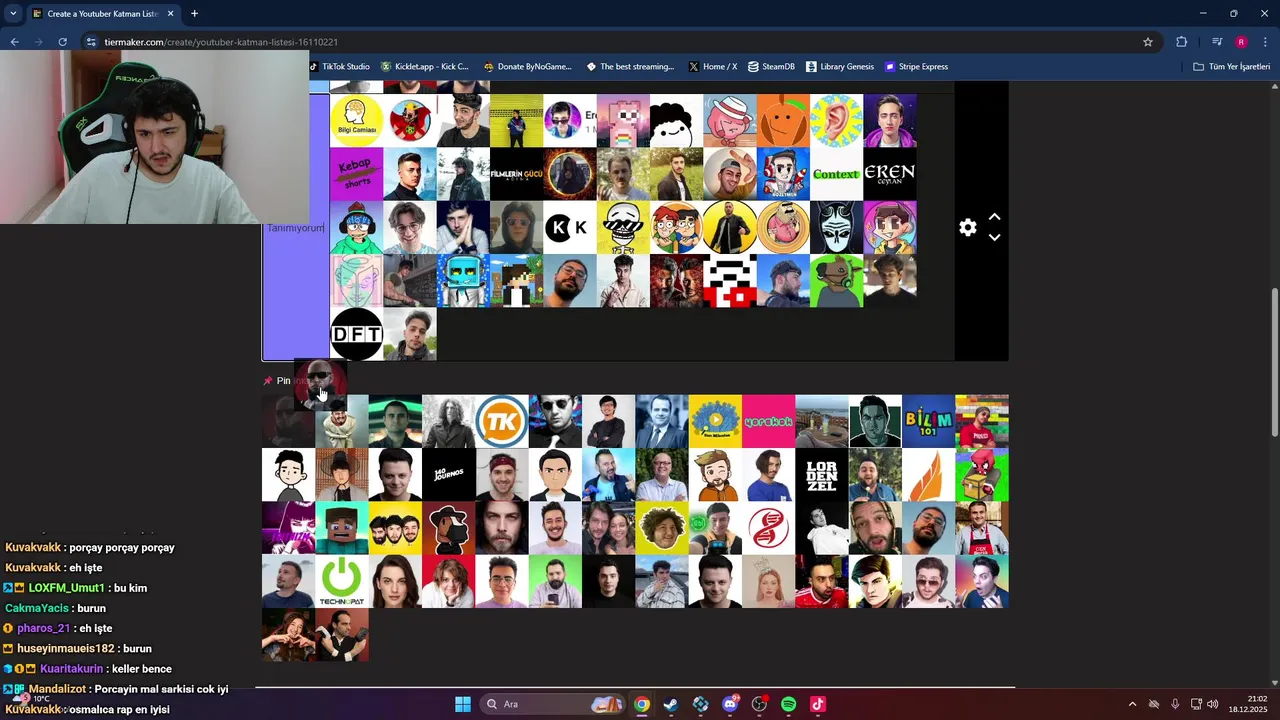The image size is (1280, 720).
Task: Bookmark this page with the star
Action: 1148,42
